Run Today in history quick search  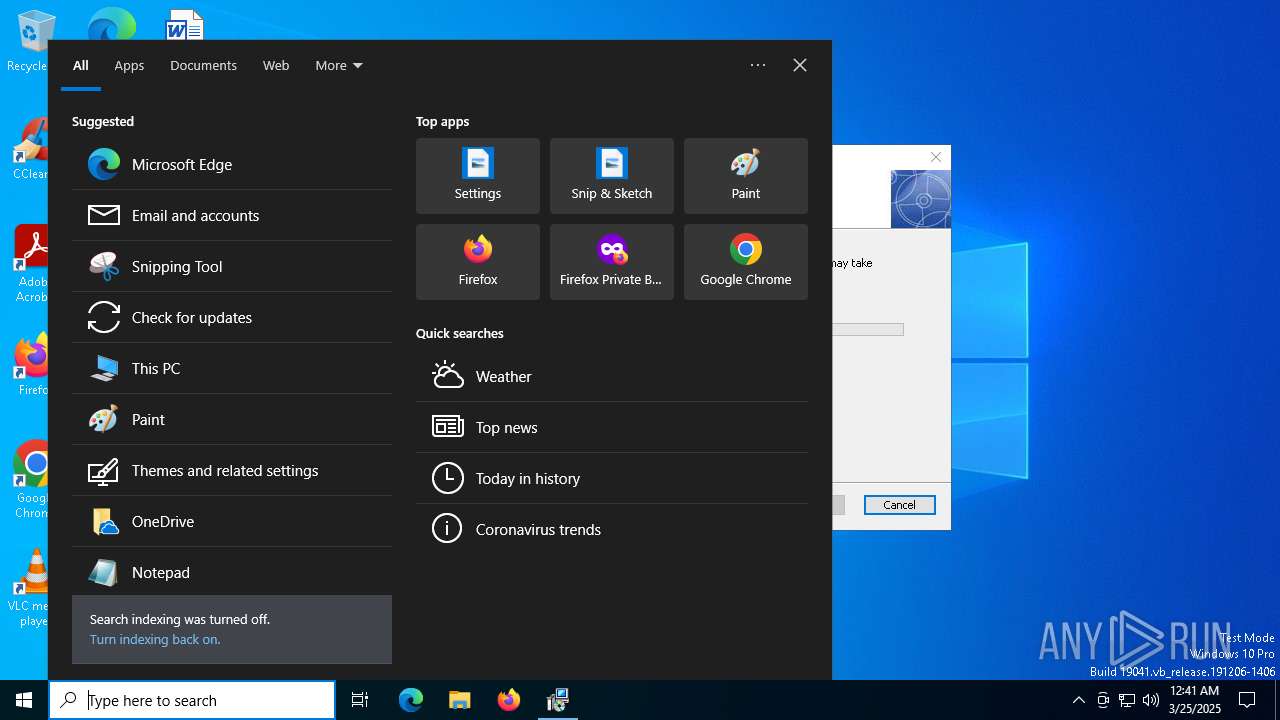tap(612, 478)
